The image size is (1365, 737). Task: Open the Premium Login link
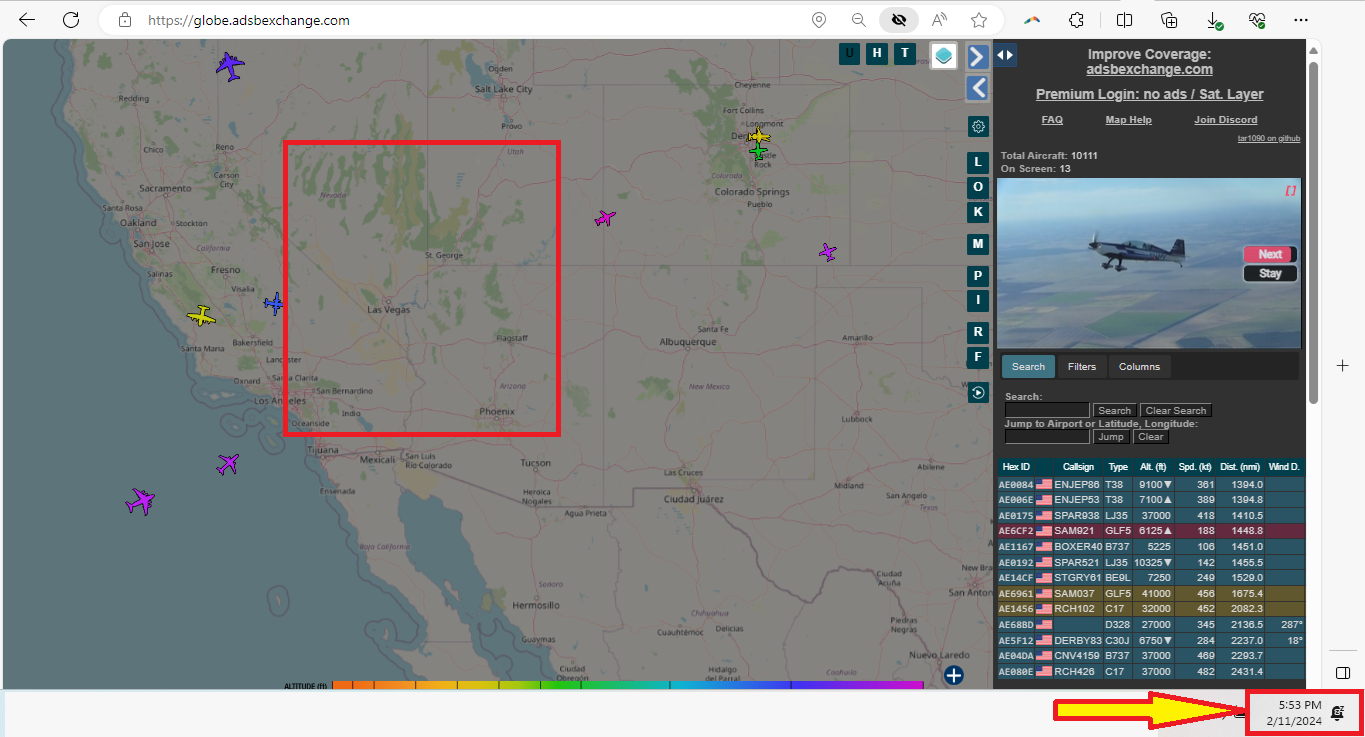click(1150, 94)
